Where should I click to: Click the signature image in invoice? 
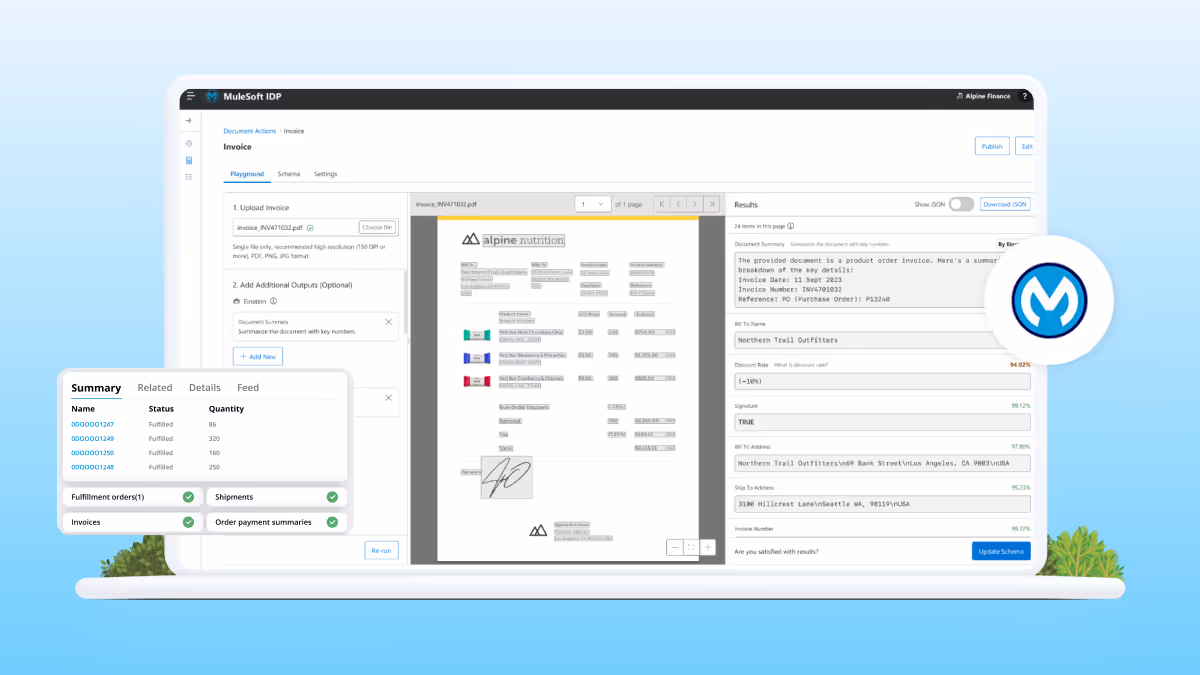click(x=506, y=478)
